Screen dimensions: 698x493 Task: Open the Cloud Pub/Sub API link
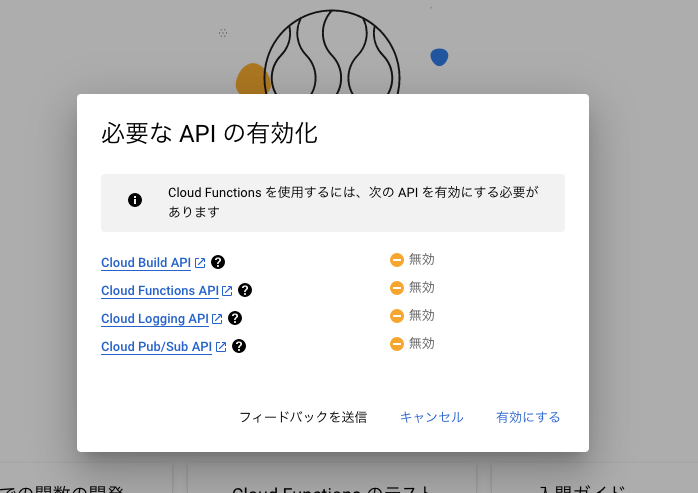point(156,346)
